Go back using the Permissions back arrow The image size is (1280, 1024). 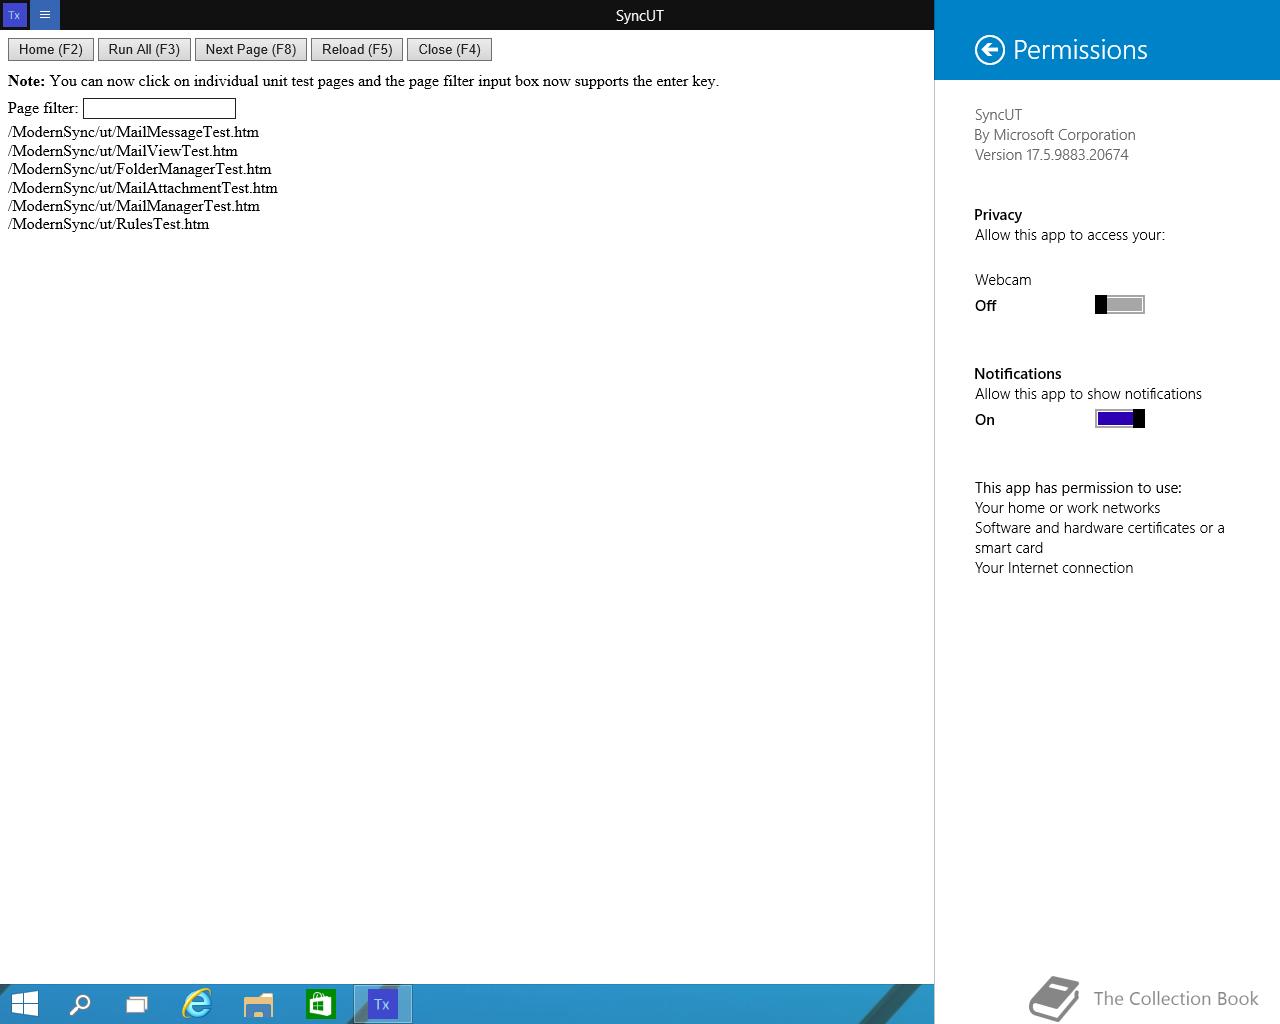989,50
